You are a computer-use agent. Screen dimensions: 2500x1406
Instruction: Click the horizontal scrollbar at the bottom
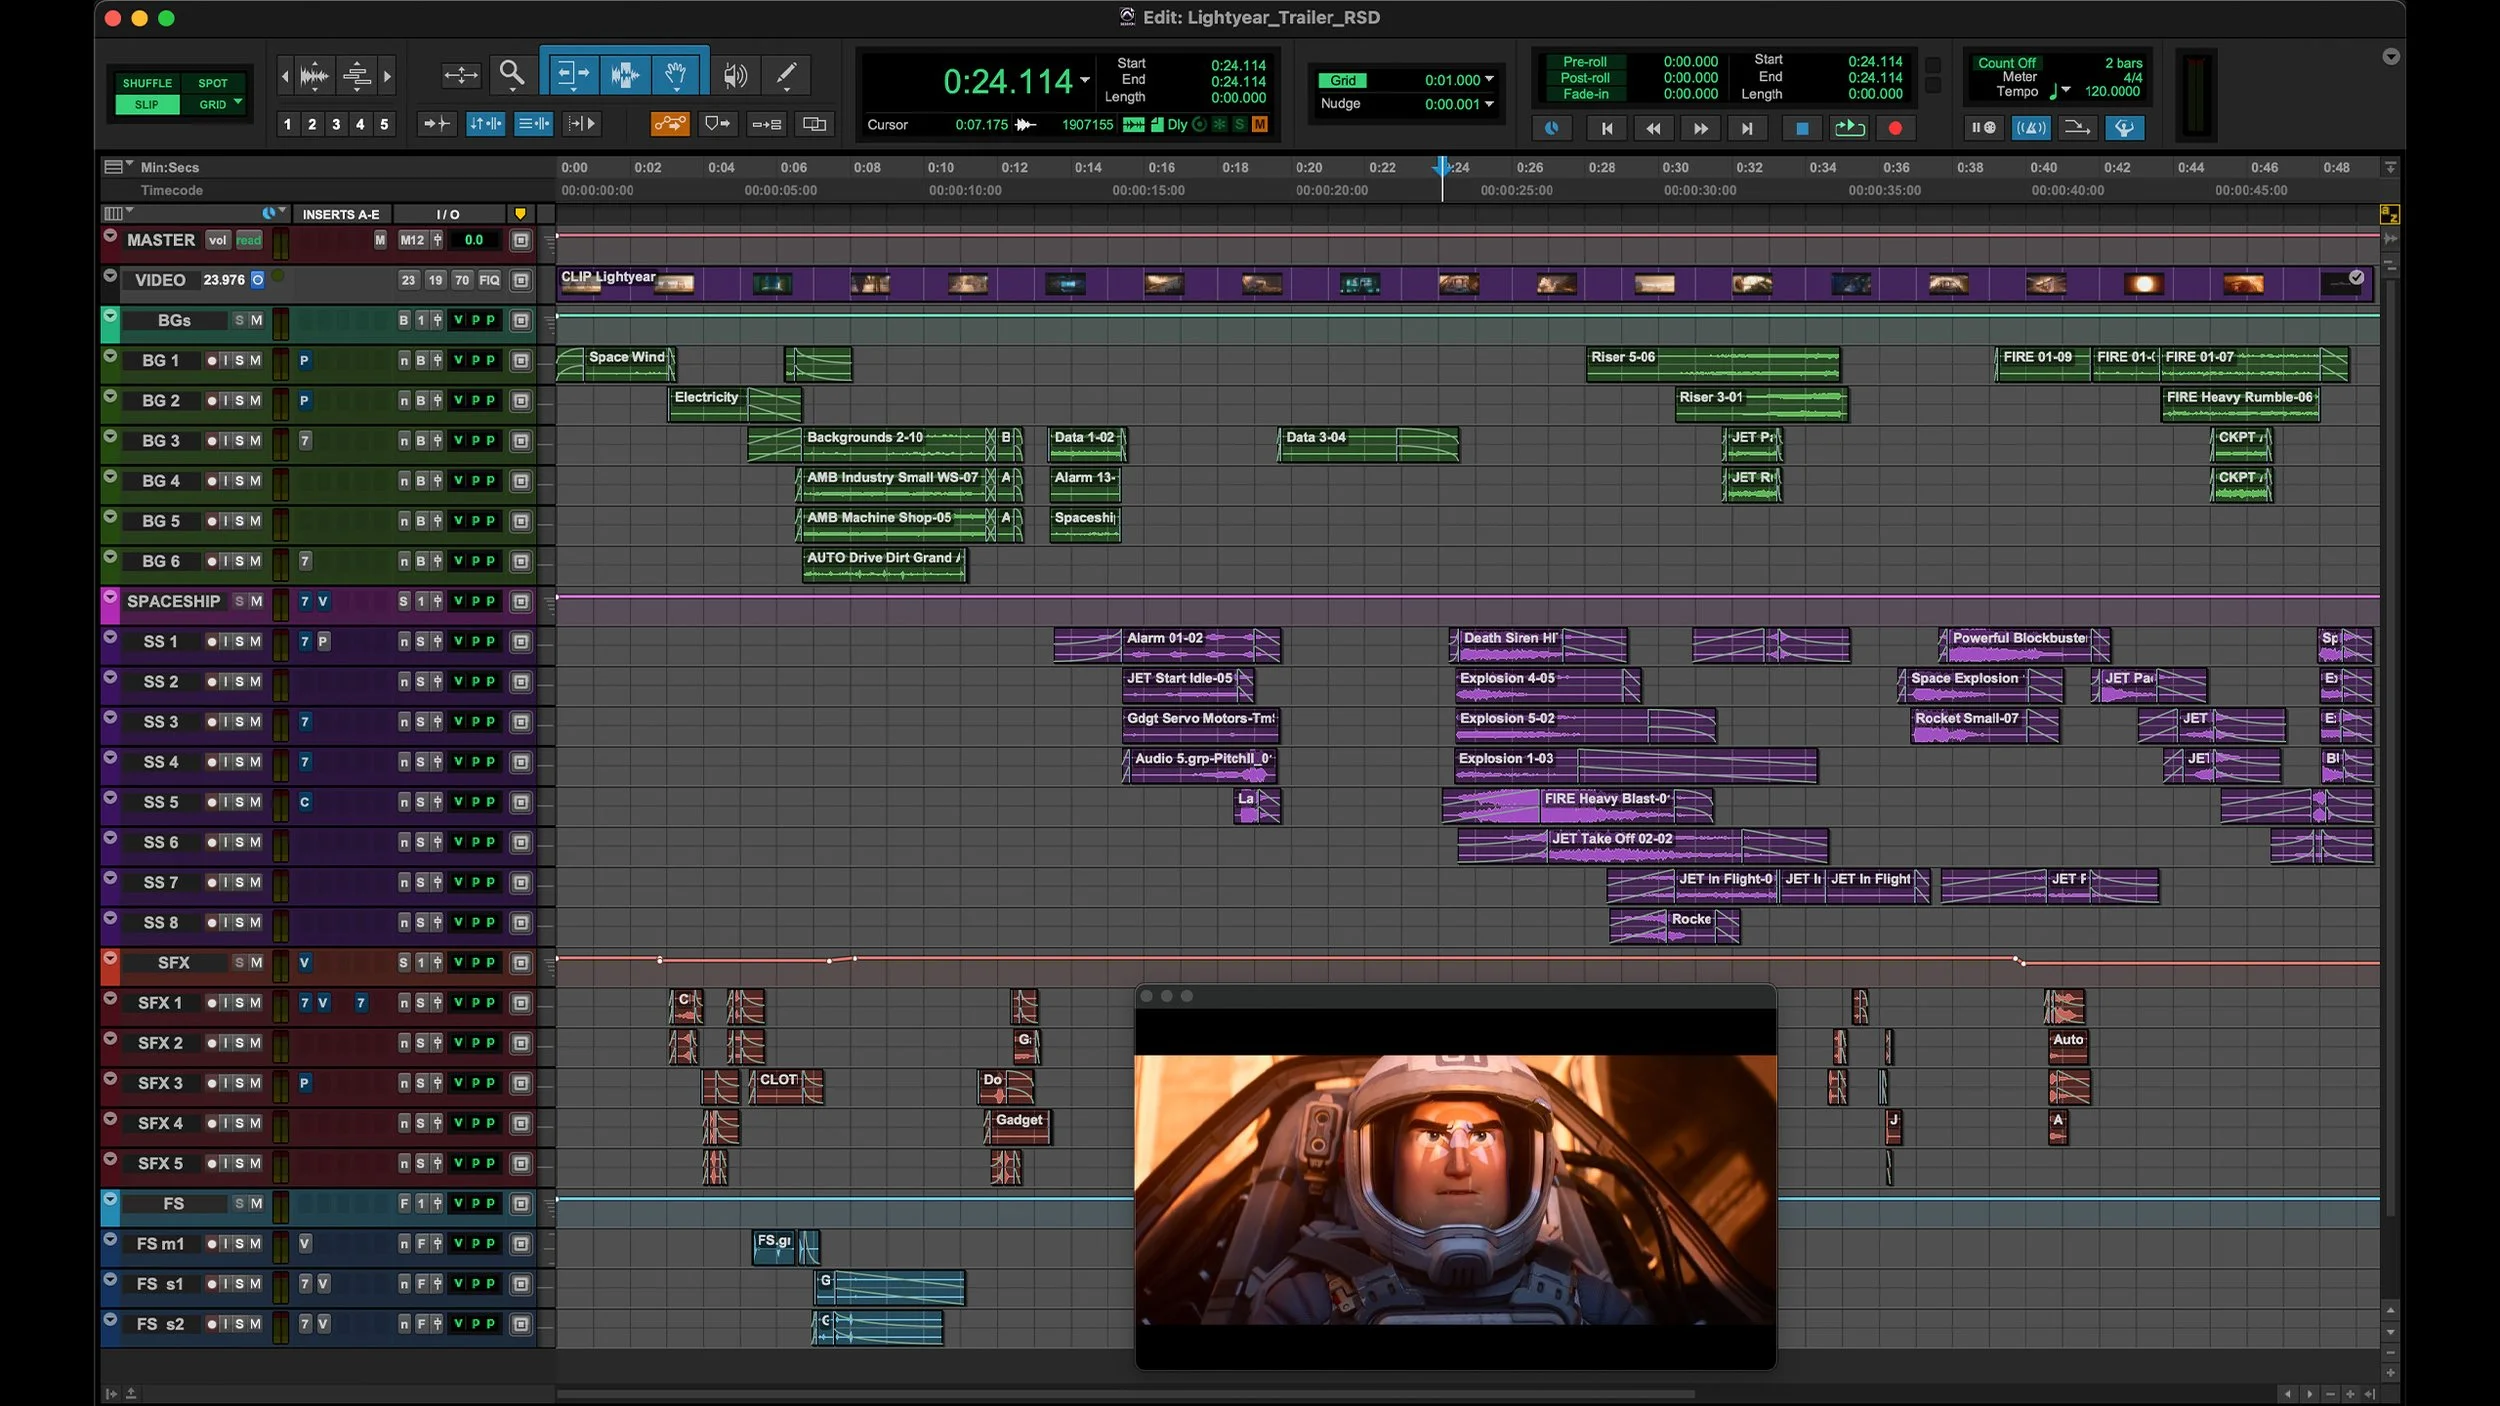[x=1125, y=1393]
